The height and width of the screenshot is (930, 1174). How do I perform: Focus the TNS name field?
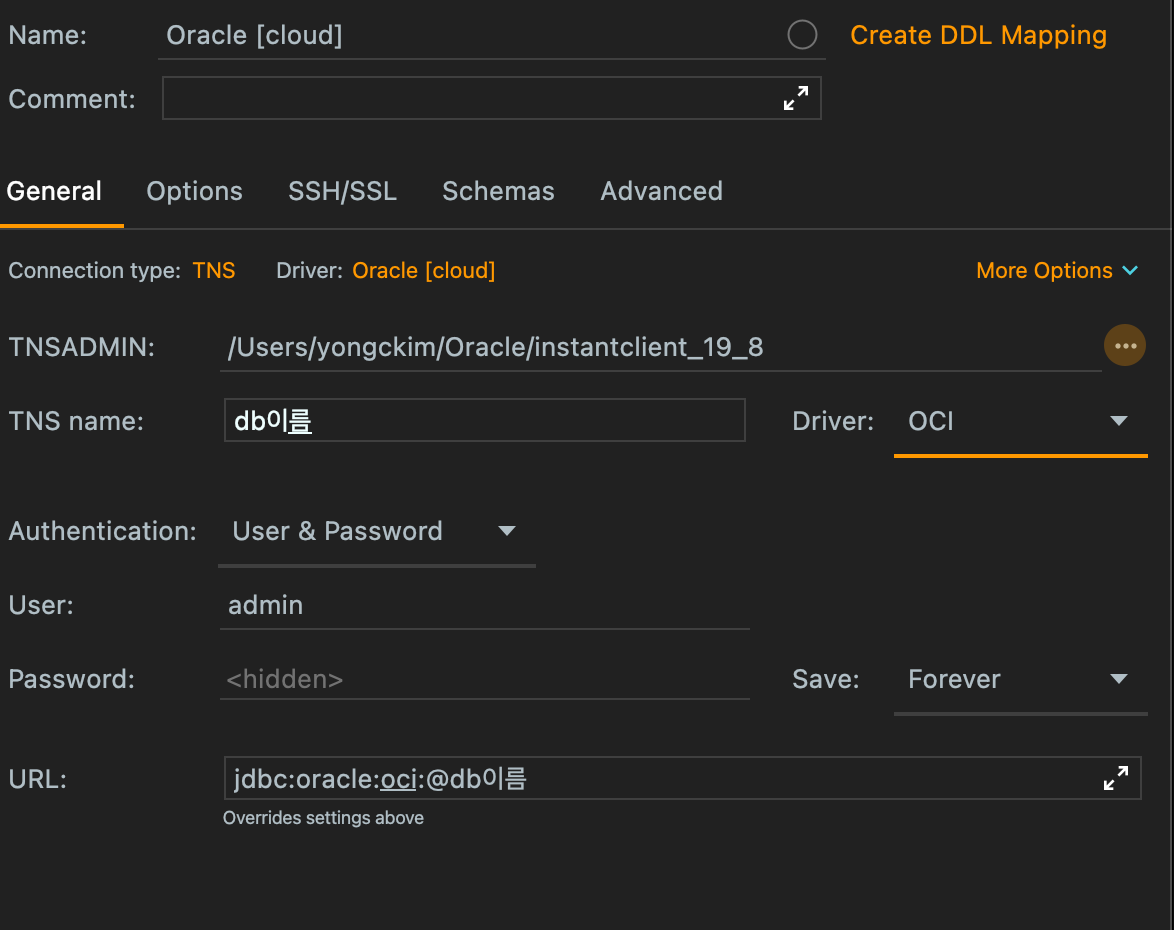pos(484,420)
